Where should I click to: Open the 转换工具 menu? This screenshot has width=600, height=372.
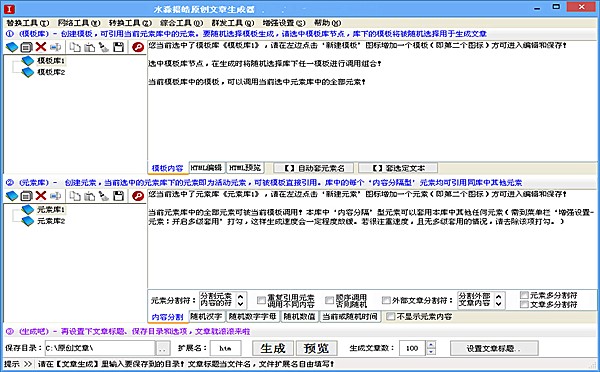(x=130, y=23)
